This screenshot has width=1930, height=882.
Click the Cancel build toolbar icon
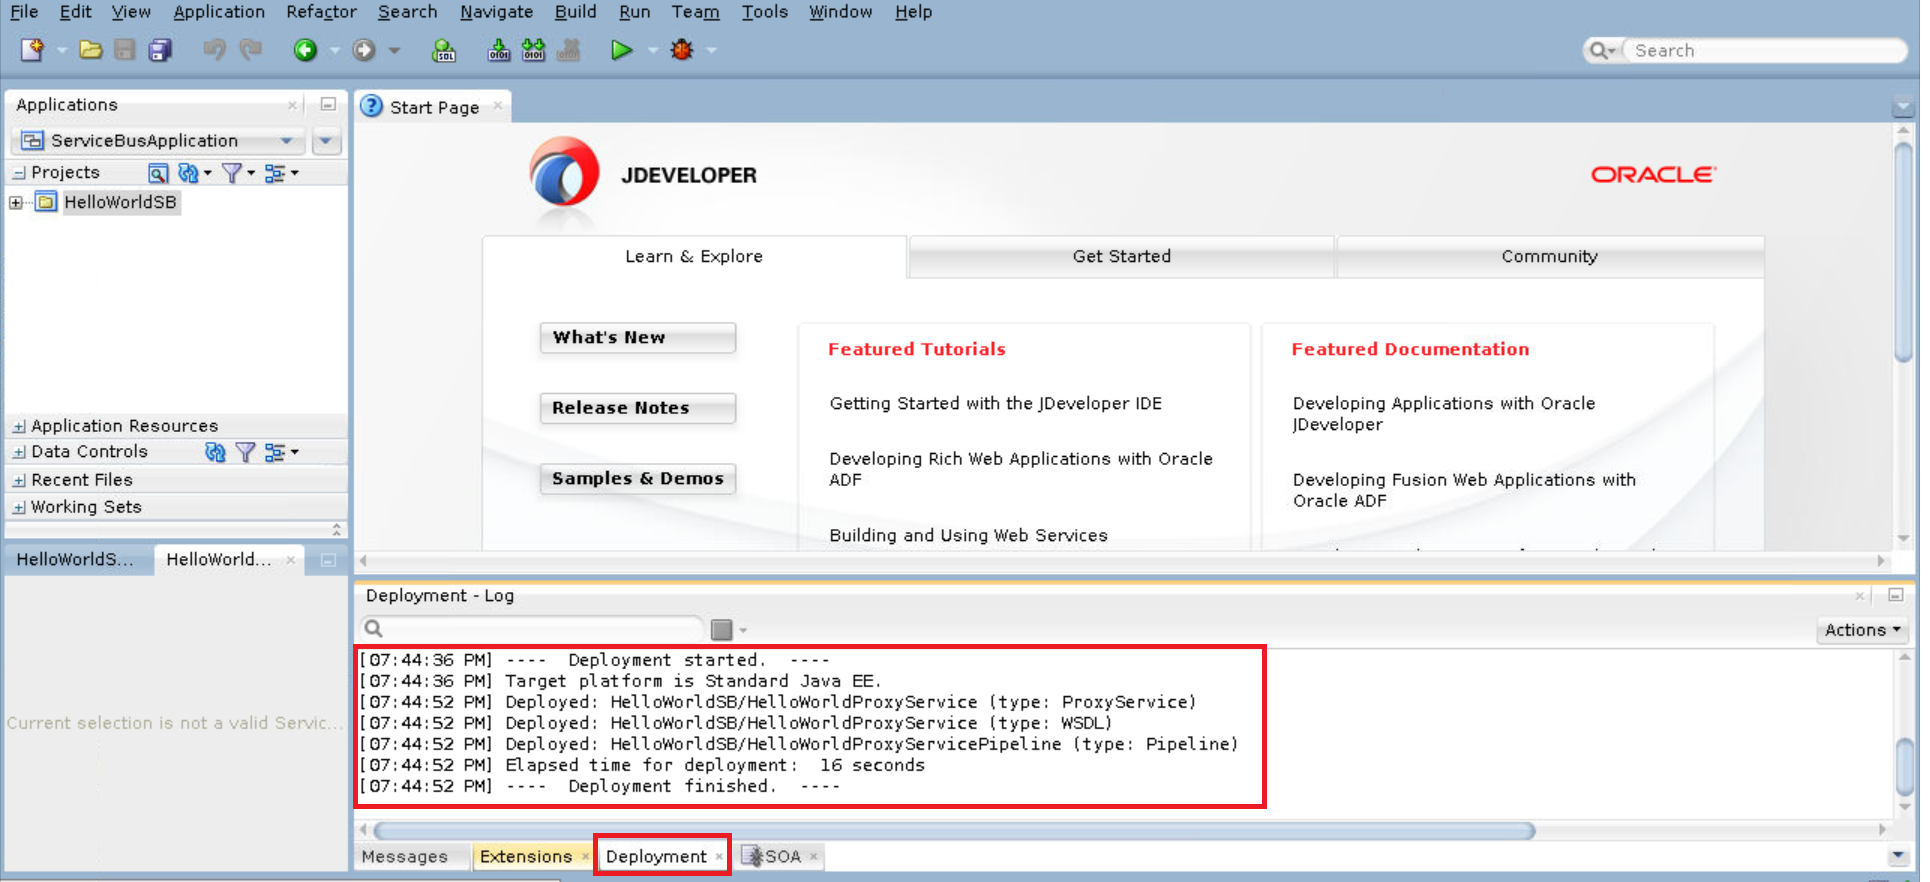569,50
